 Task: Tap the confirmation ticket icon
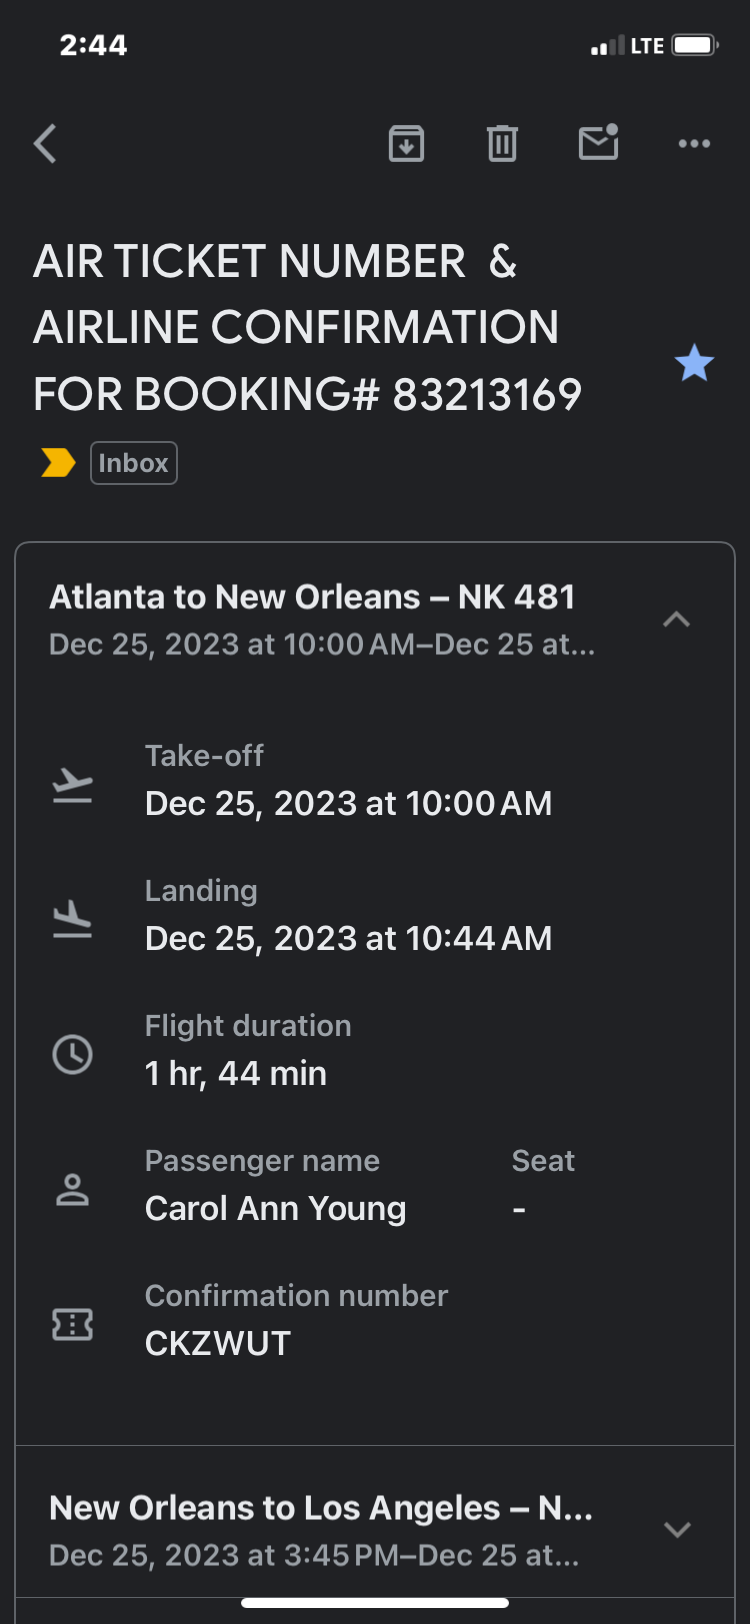pos(72,1325)
